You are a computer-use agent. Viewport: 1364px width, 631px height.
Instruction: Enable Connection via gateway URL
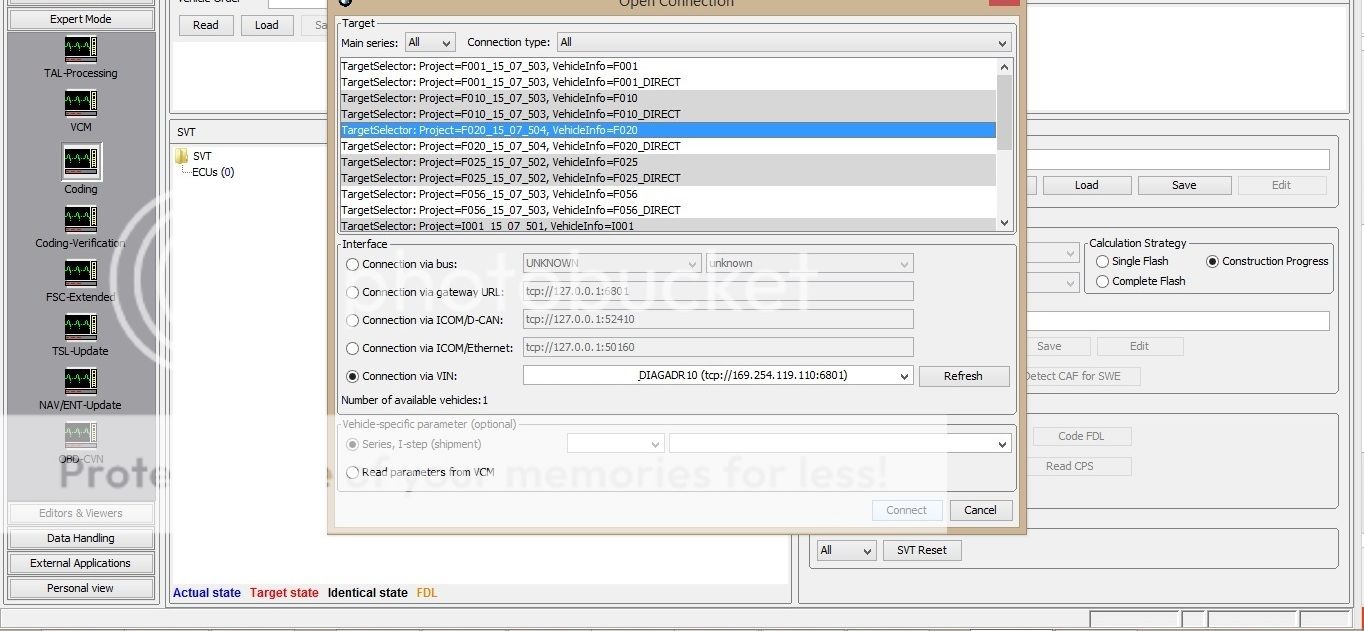pyautogui.click(x=352, y=291)
